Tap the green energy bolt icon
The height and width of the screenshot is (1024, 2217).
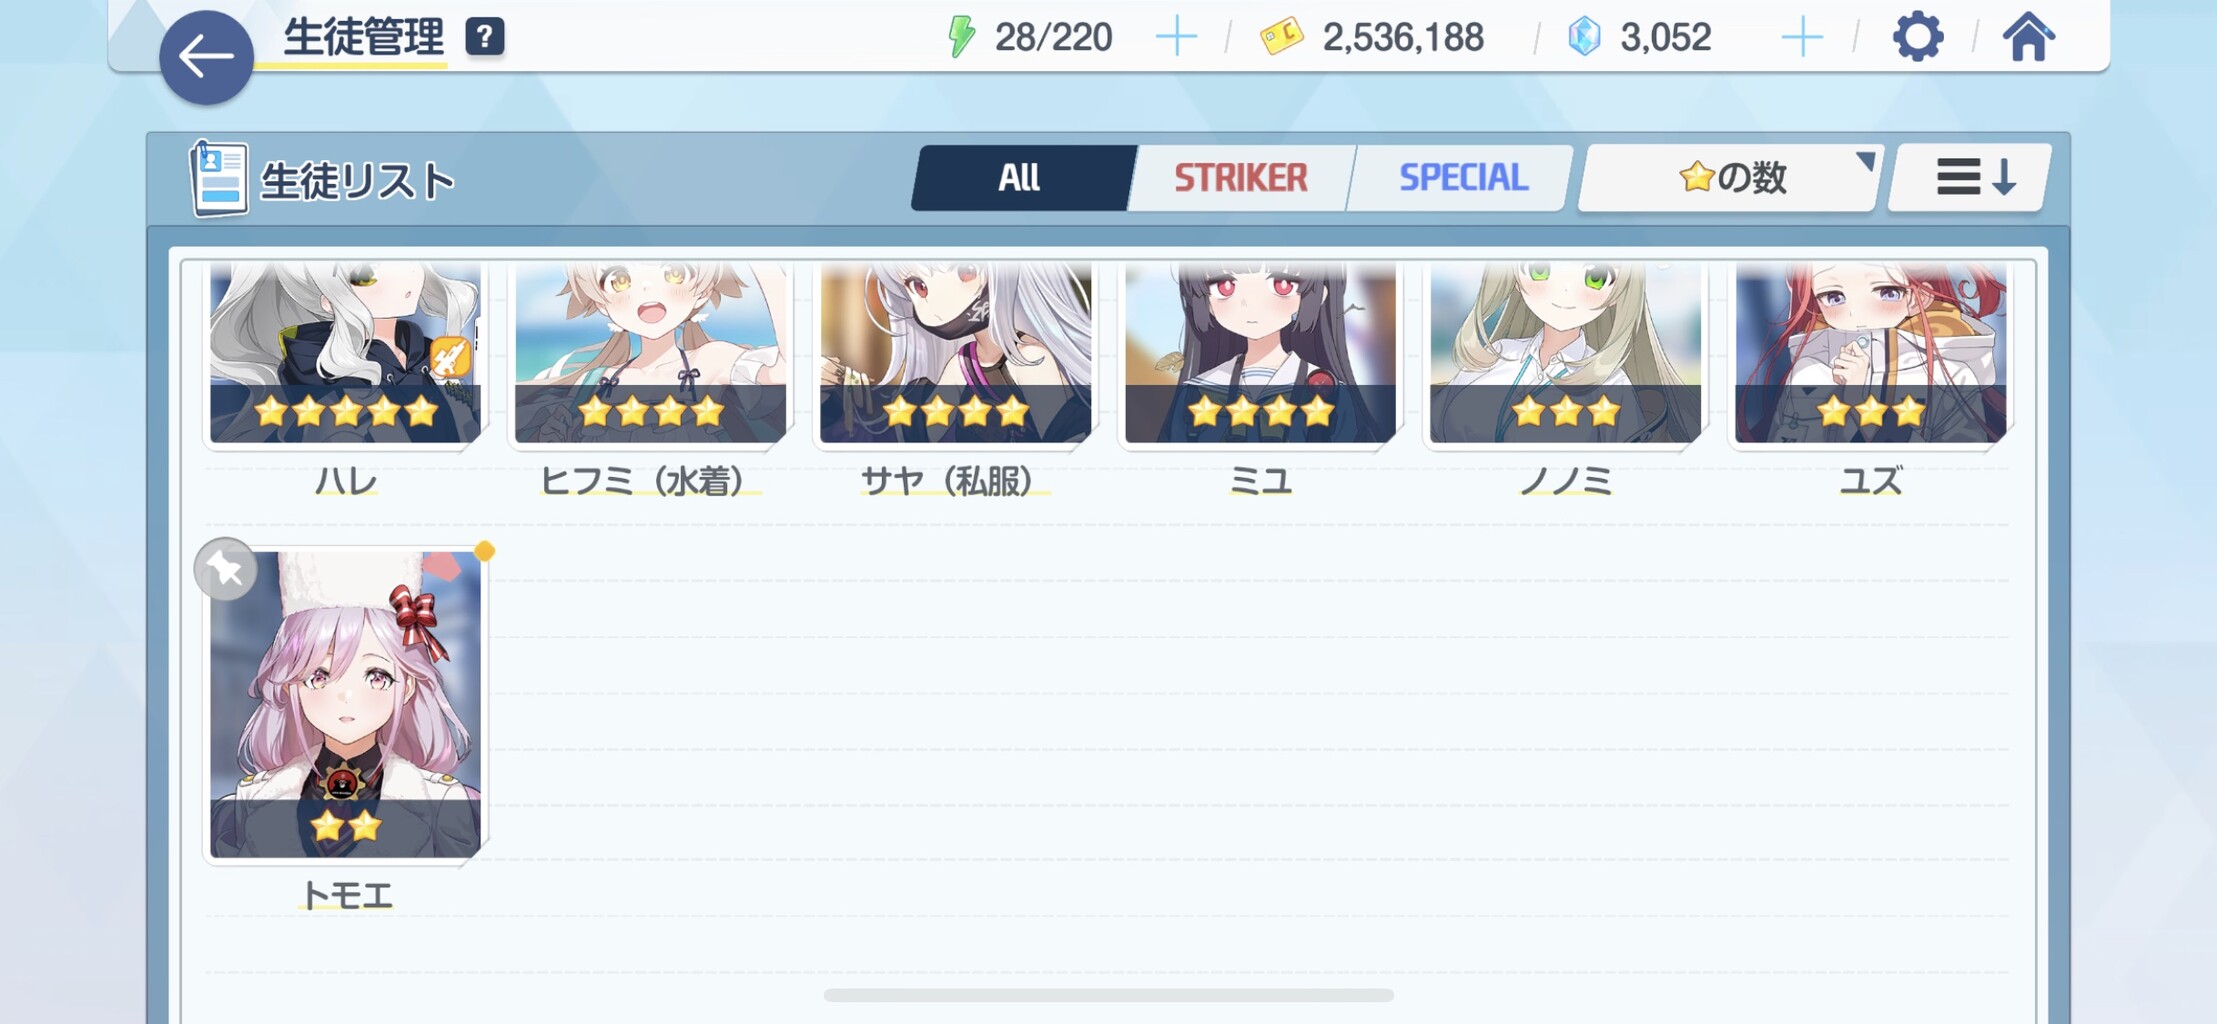click(x=961, y=37)
